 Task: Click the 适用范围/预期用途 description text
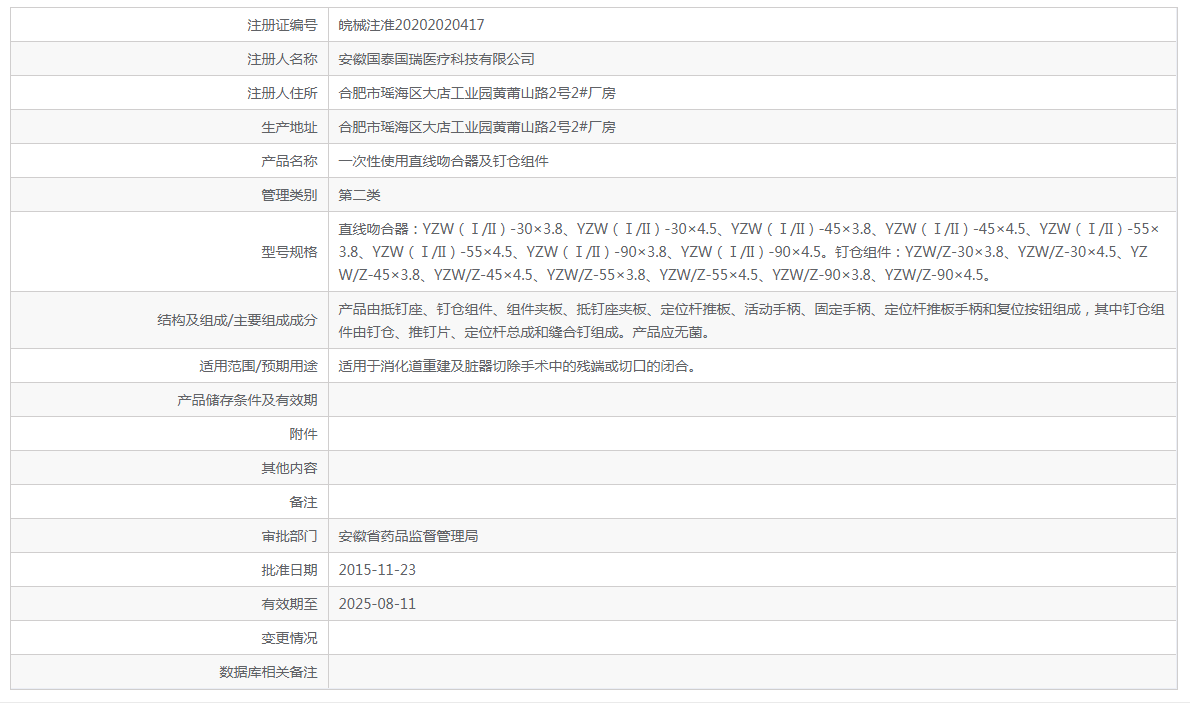coord(500,365)
